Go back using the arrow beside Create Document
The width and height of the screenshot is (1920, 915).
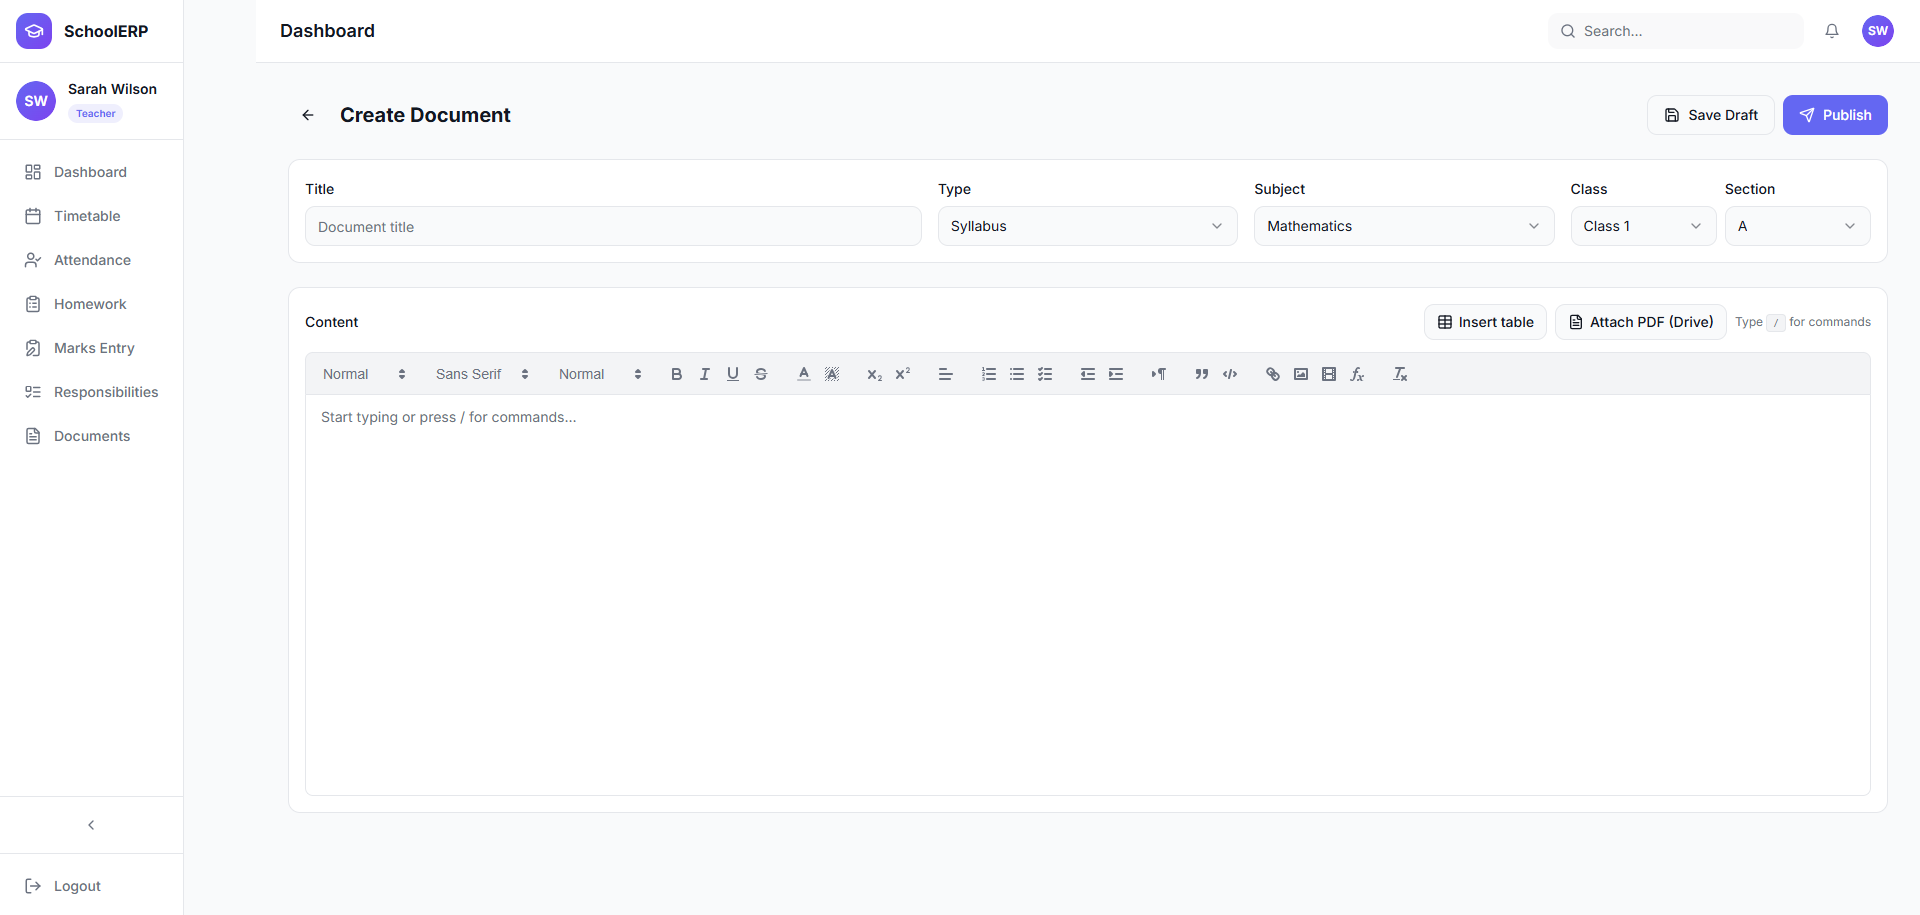[308, 115]
